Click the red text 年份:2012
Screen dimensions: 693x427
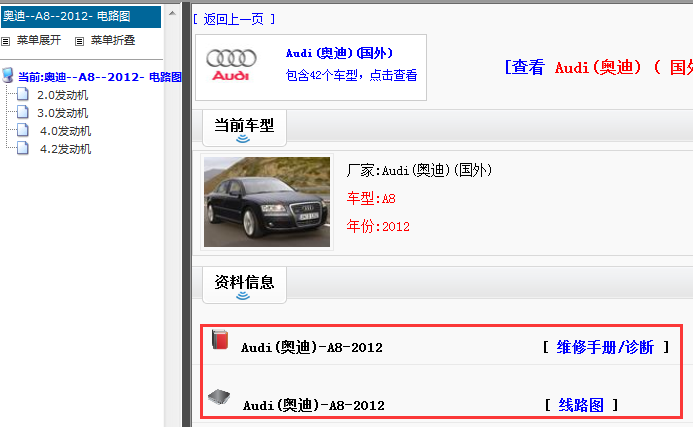378,226
